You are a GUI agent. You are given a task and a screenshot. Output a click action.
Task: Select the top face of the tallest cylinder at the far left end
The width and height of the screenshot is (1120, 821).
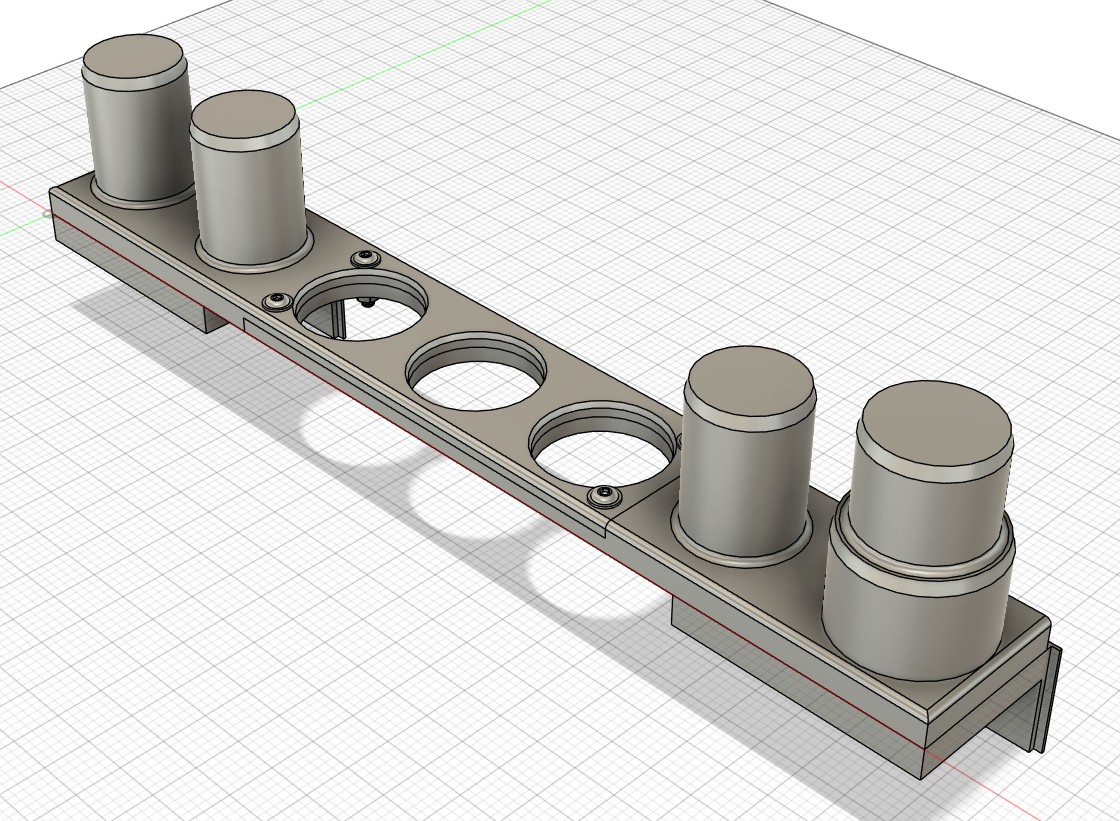134,56
